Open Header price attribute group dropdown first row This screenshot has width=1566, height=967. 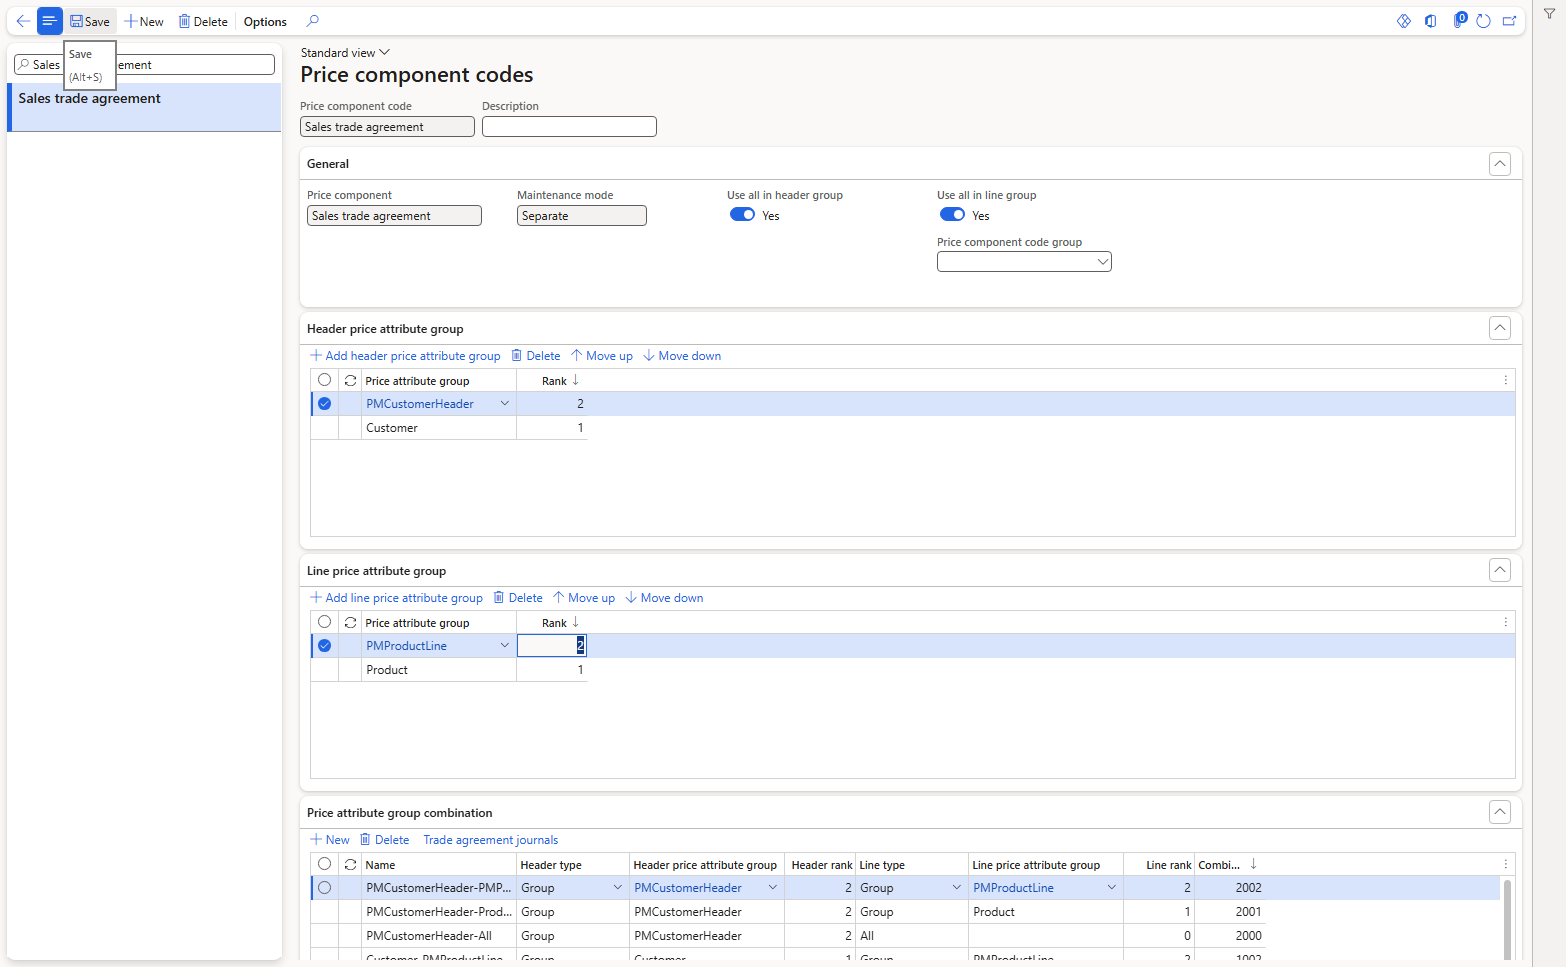(773, 888)
